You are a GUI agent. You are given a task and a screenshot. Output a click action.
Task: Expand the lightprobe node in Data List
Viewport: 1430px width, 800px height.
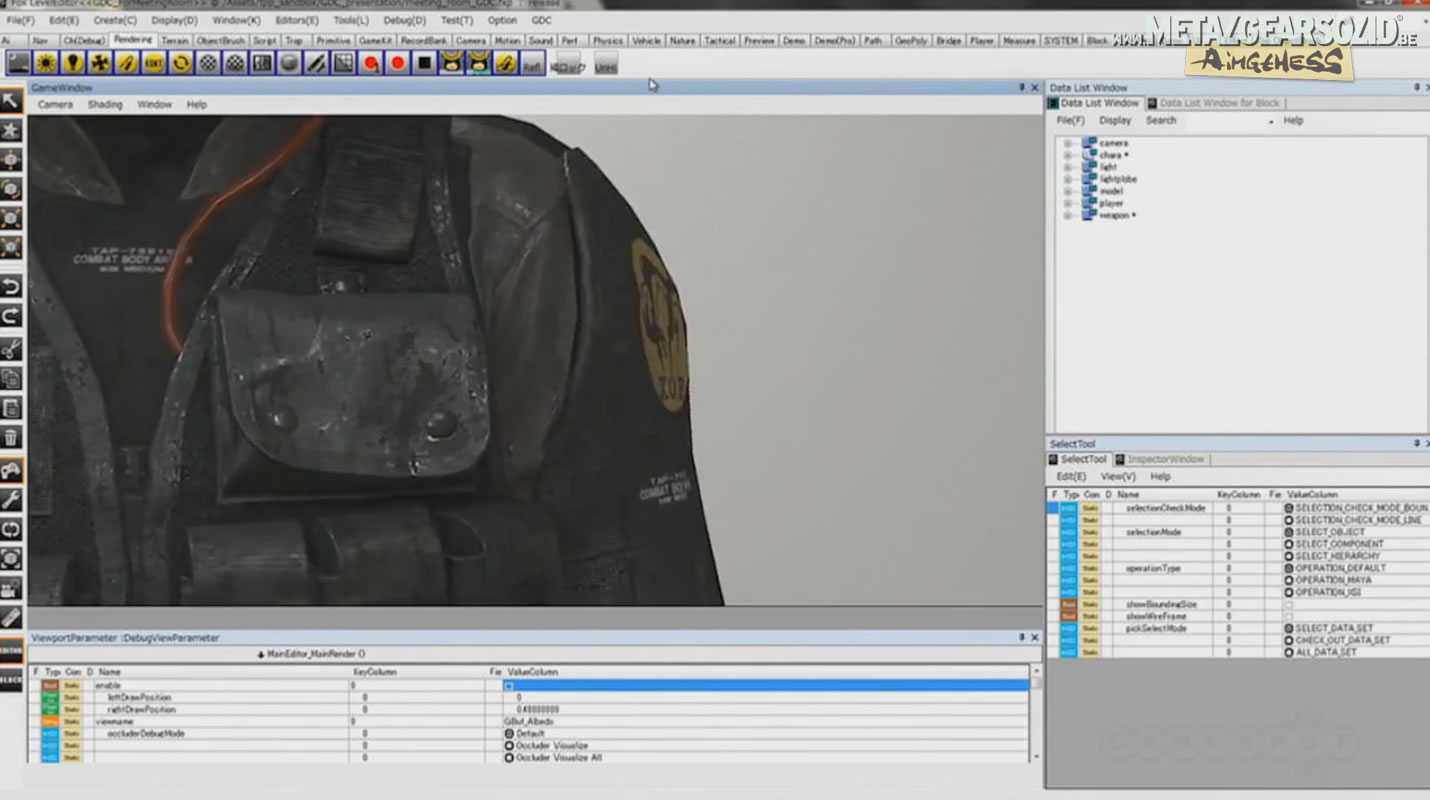pyautogui.click(x=1067, y=179)
